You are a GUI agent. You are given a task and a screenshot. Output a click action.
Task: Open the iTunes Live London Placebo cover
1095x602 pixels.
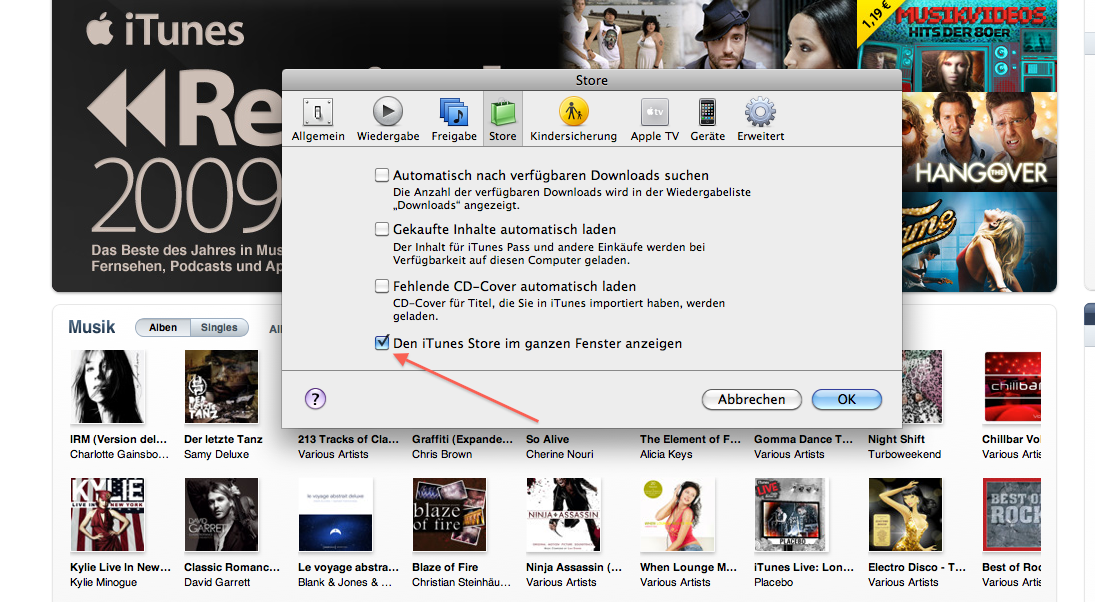(791, 515)
